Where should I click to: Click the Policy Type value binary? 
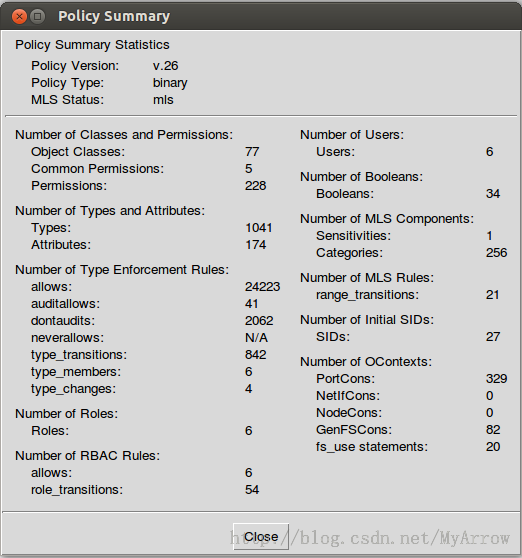[x=170, y=83]
